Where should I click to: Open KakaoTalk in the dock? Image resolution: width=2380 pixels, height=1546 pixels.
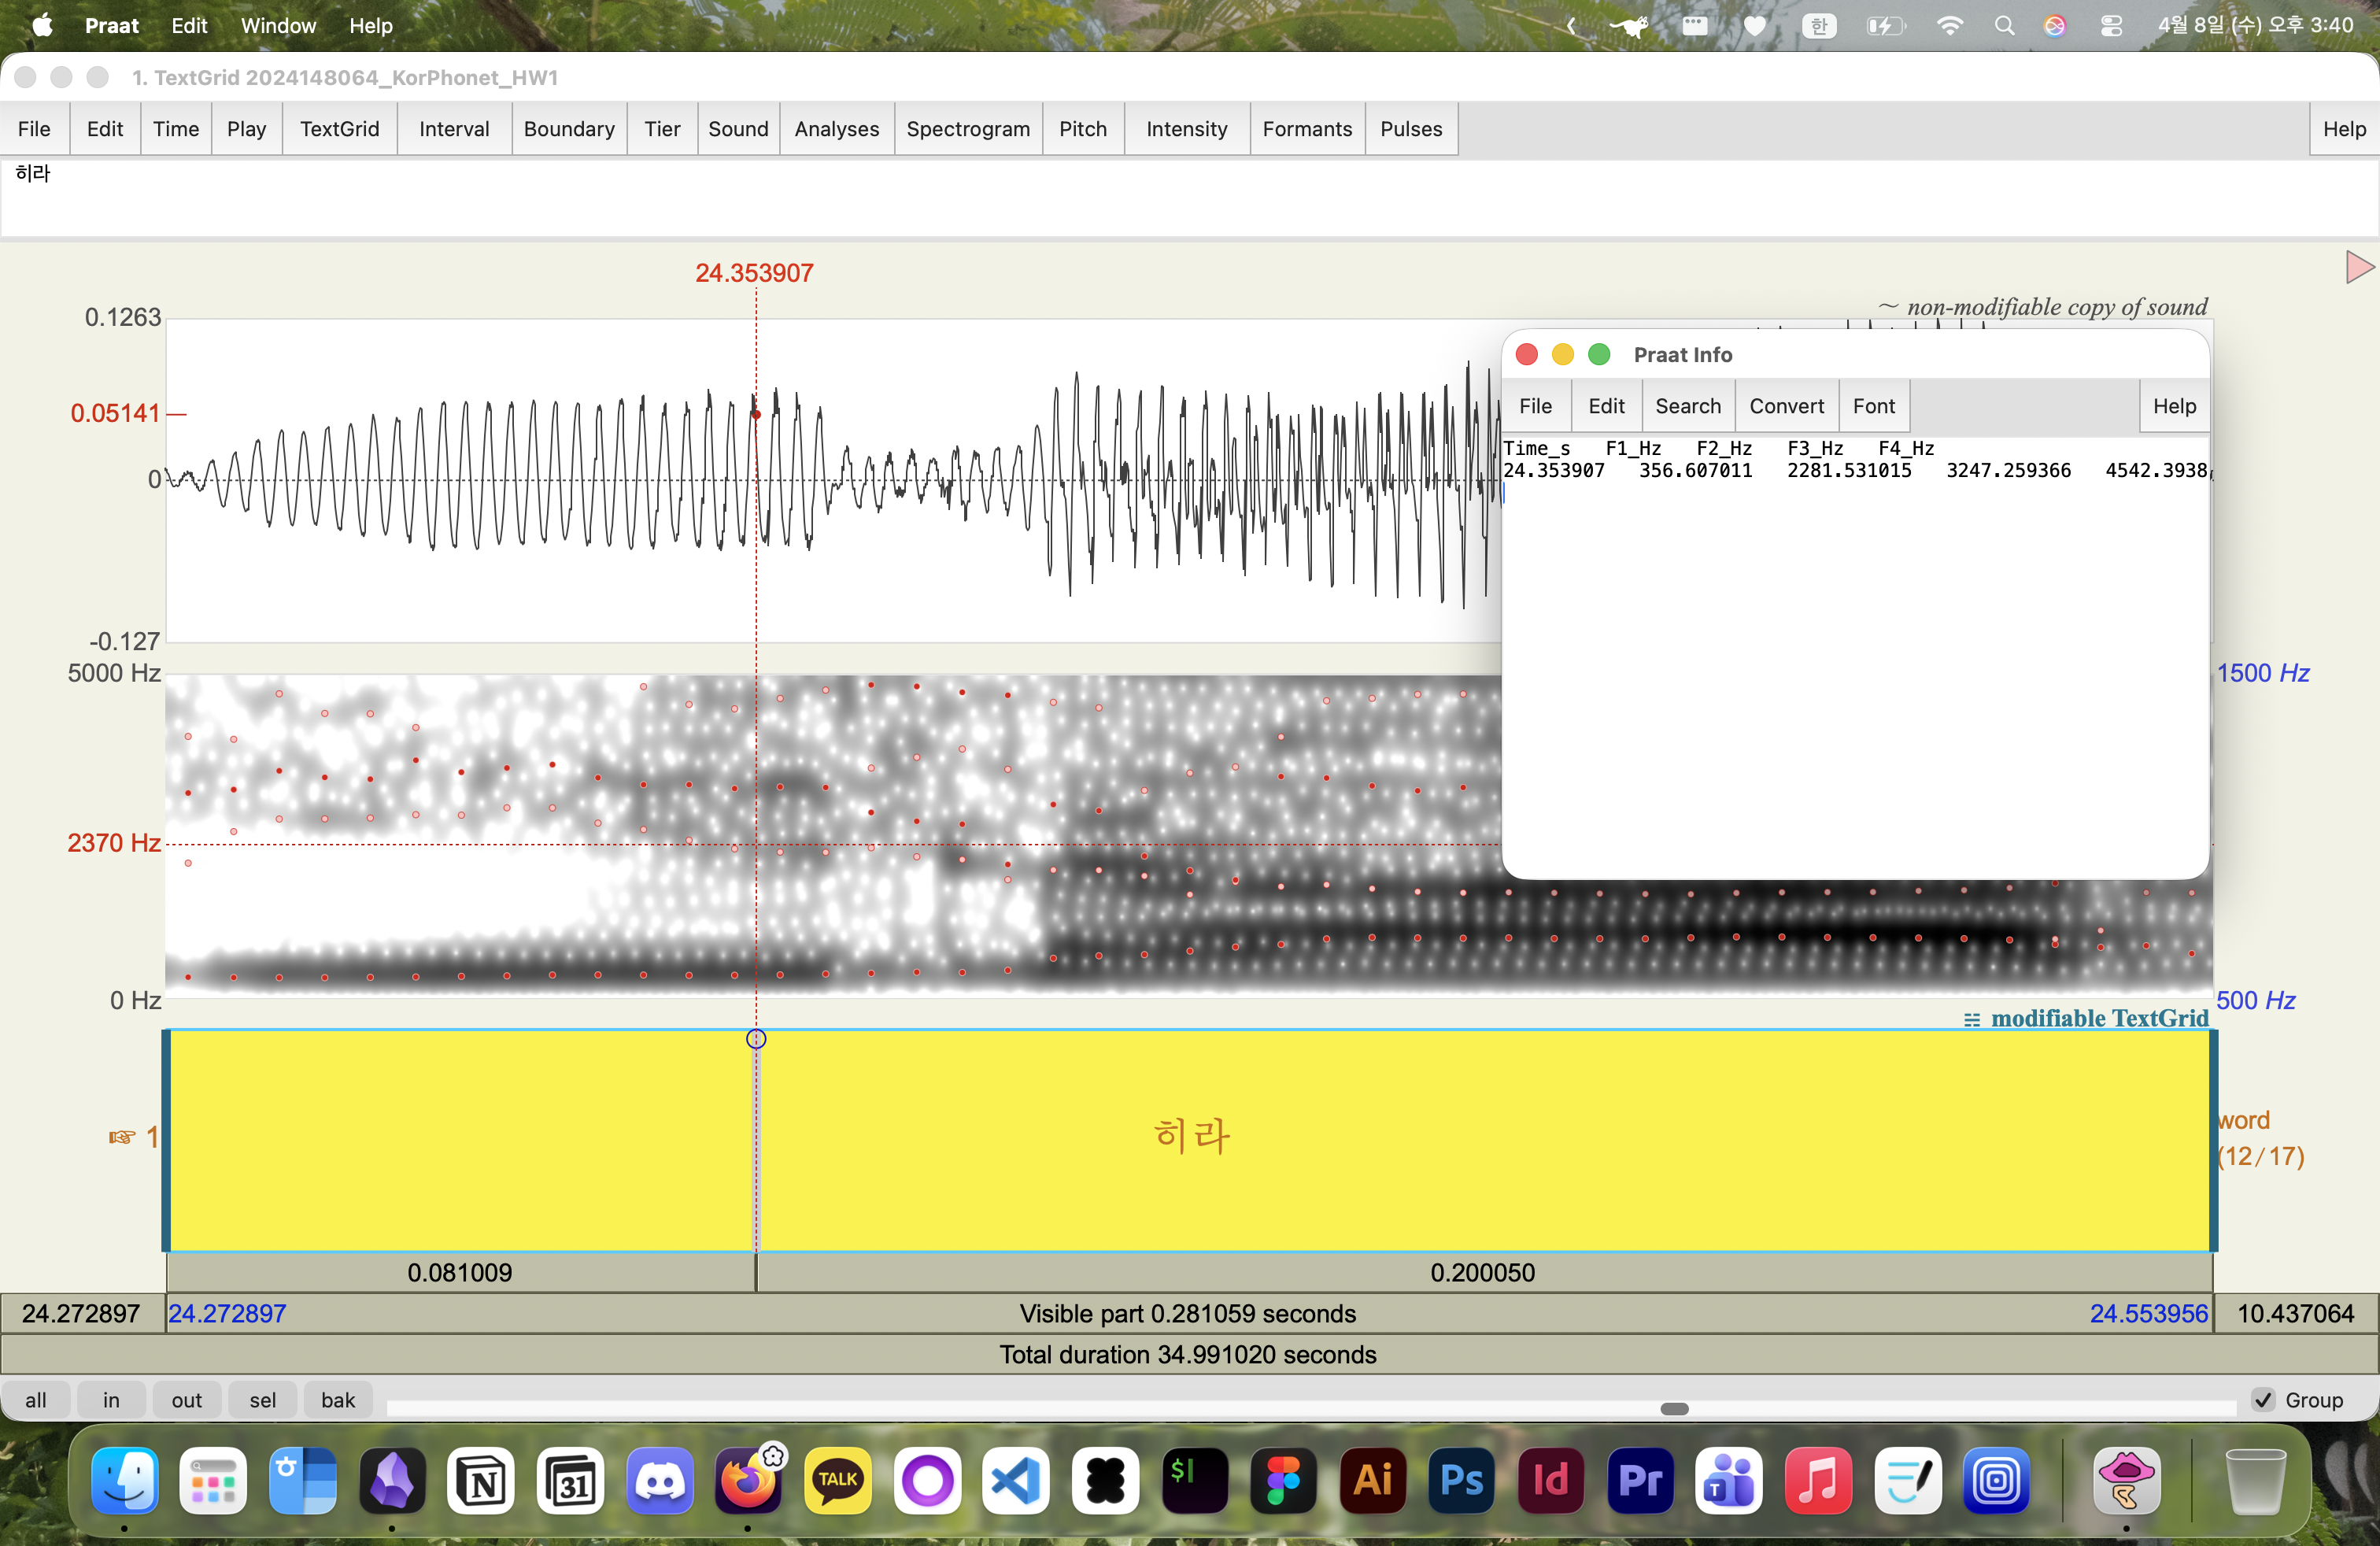pyautogui.click(x=838, y=1479)
